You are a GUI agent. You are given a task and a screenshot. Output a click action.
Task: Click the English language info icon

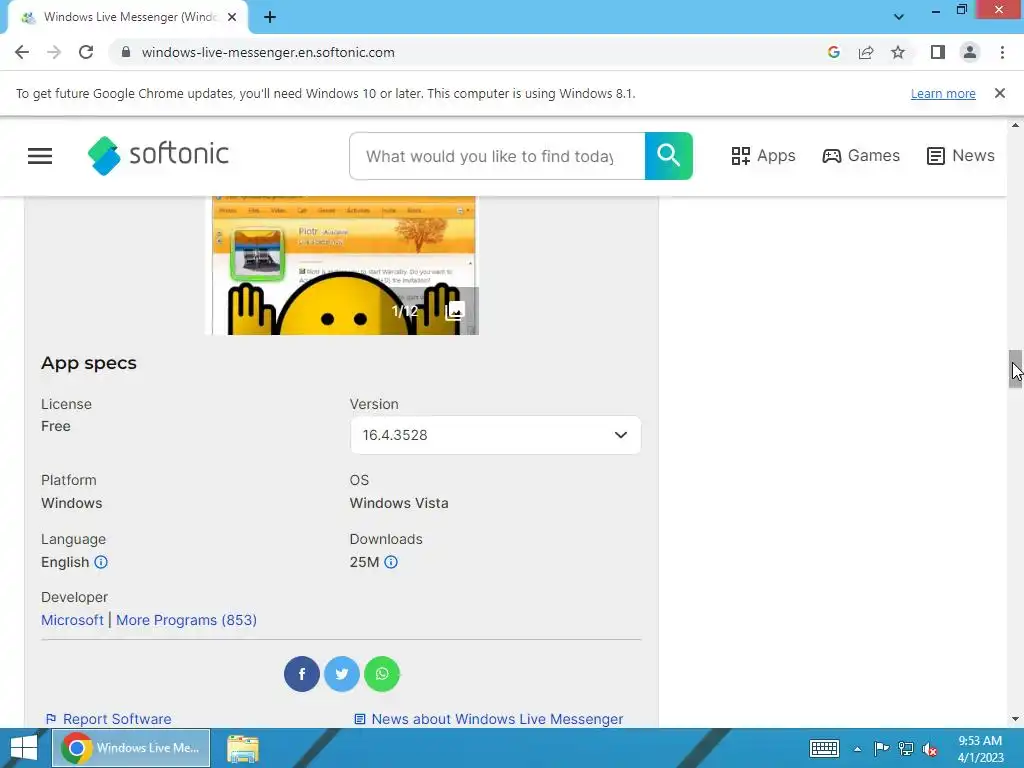[101, 562]
